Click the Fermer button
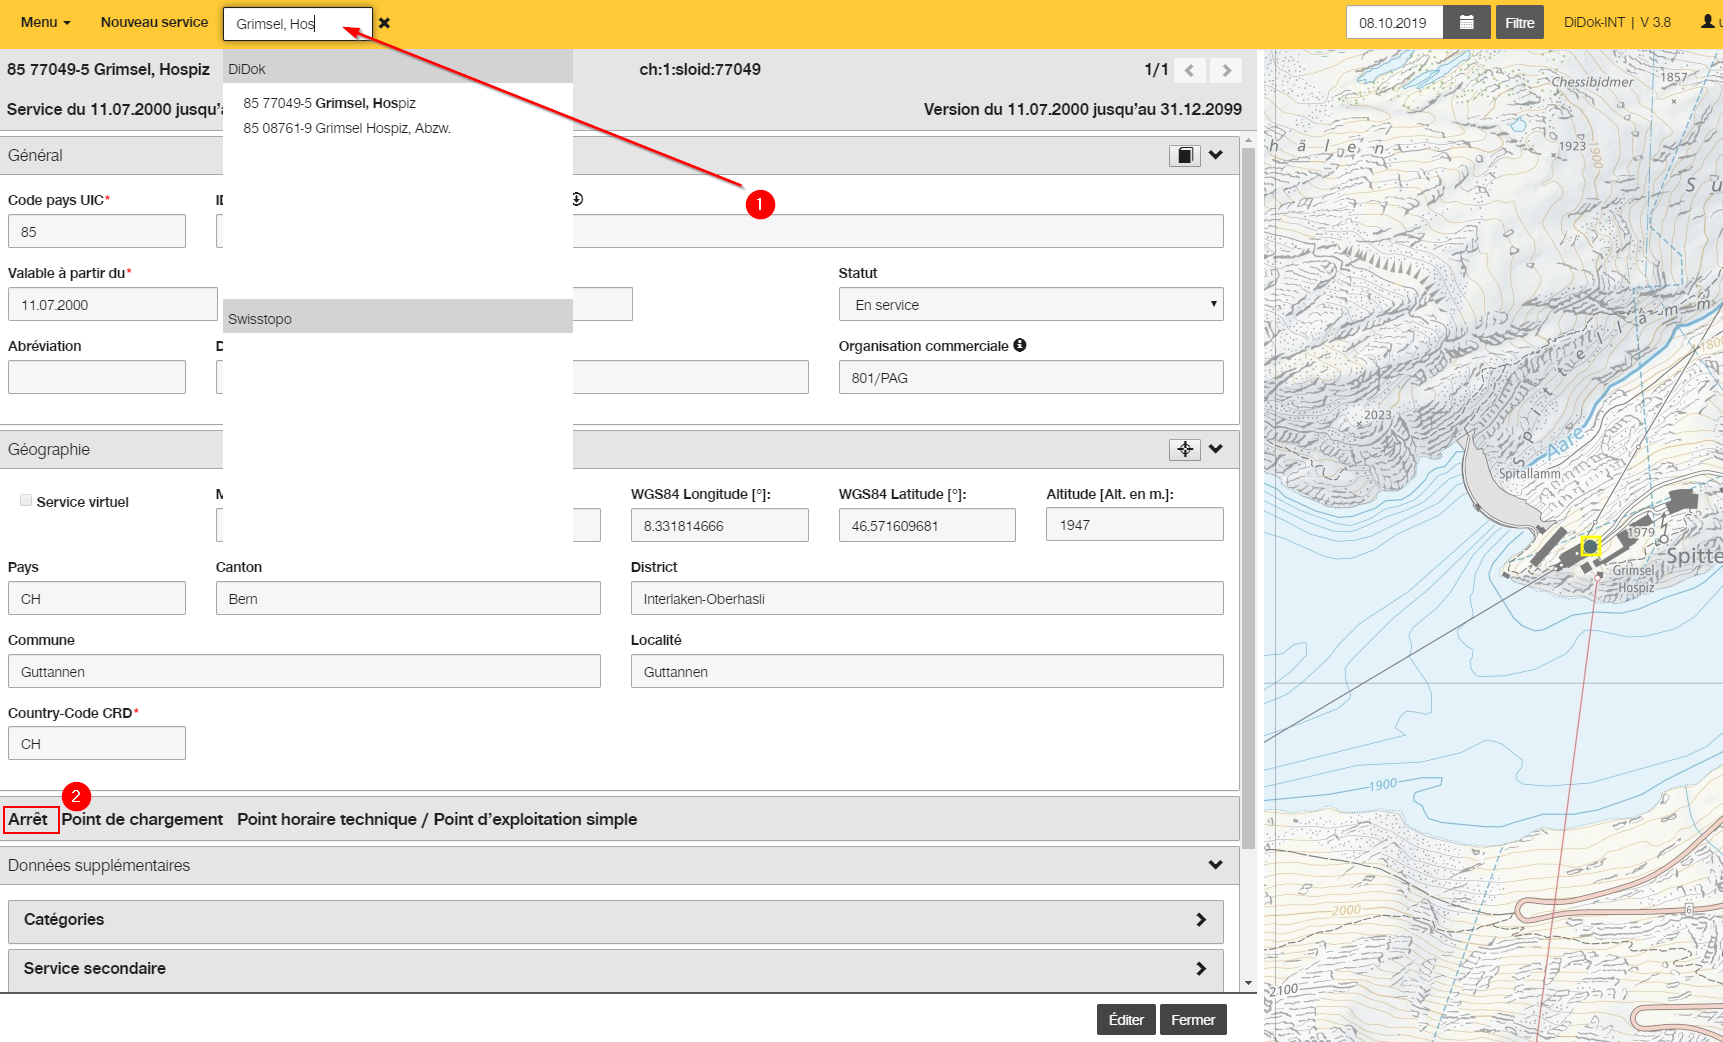 click(1193, 1020)
